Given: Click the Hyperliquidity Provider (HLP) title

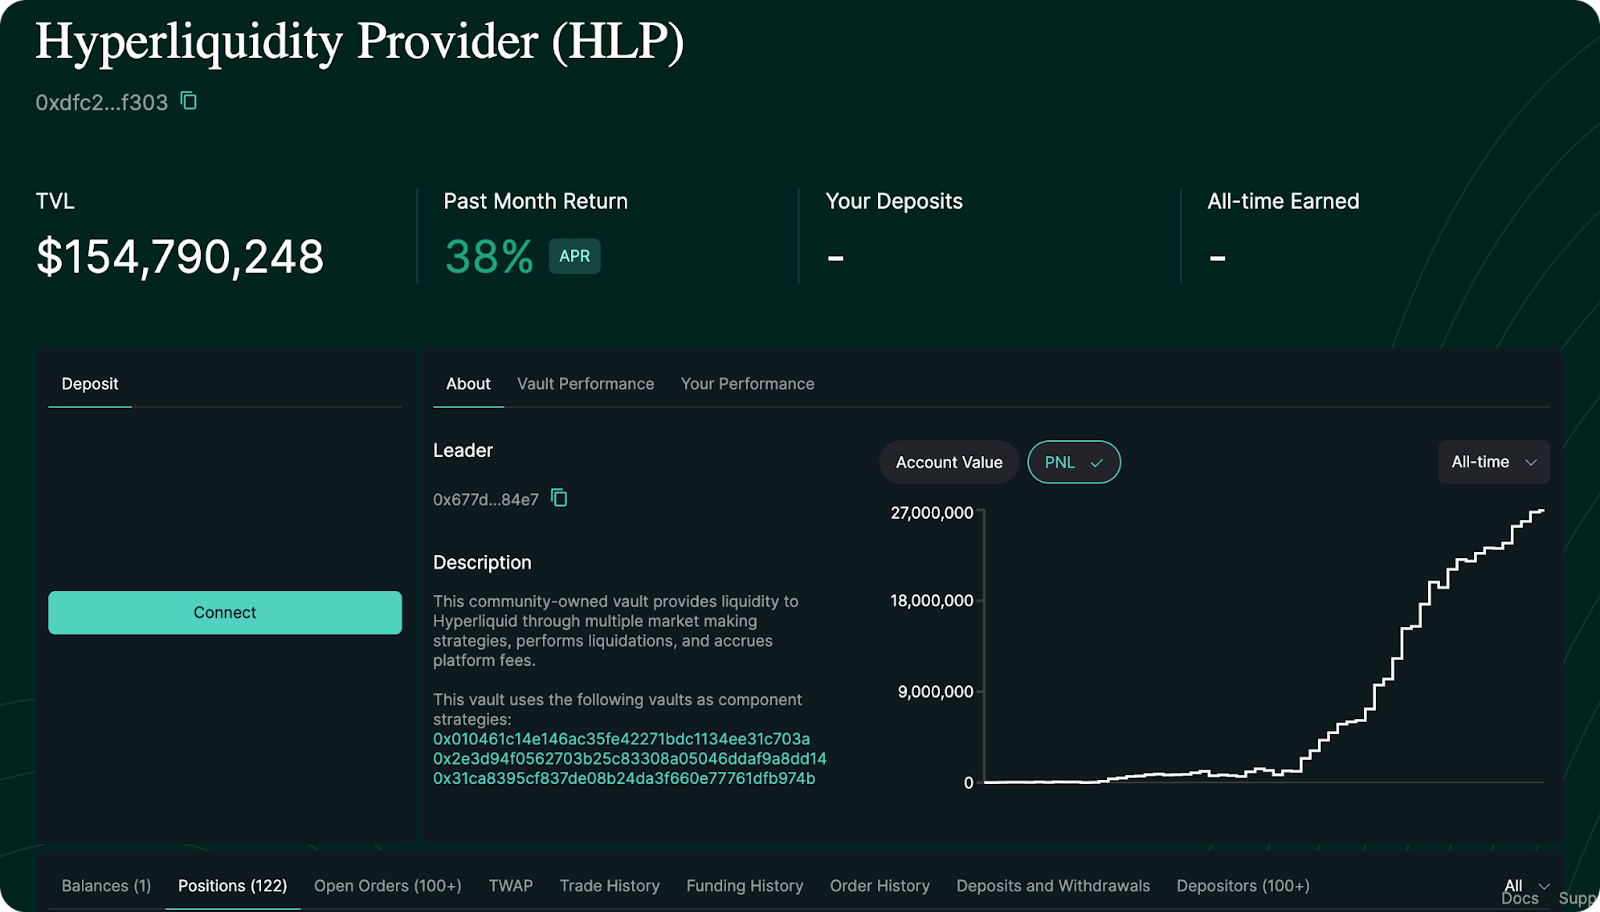Looking at the screenshot, I should point(360,42).
